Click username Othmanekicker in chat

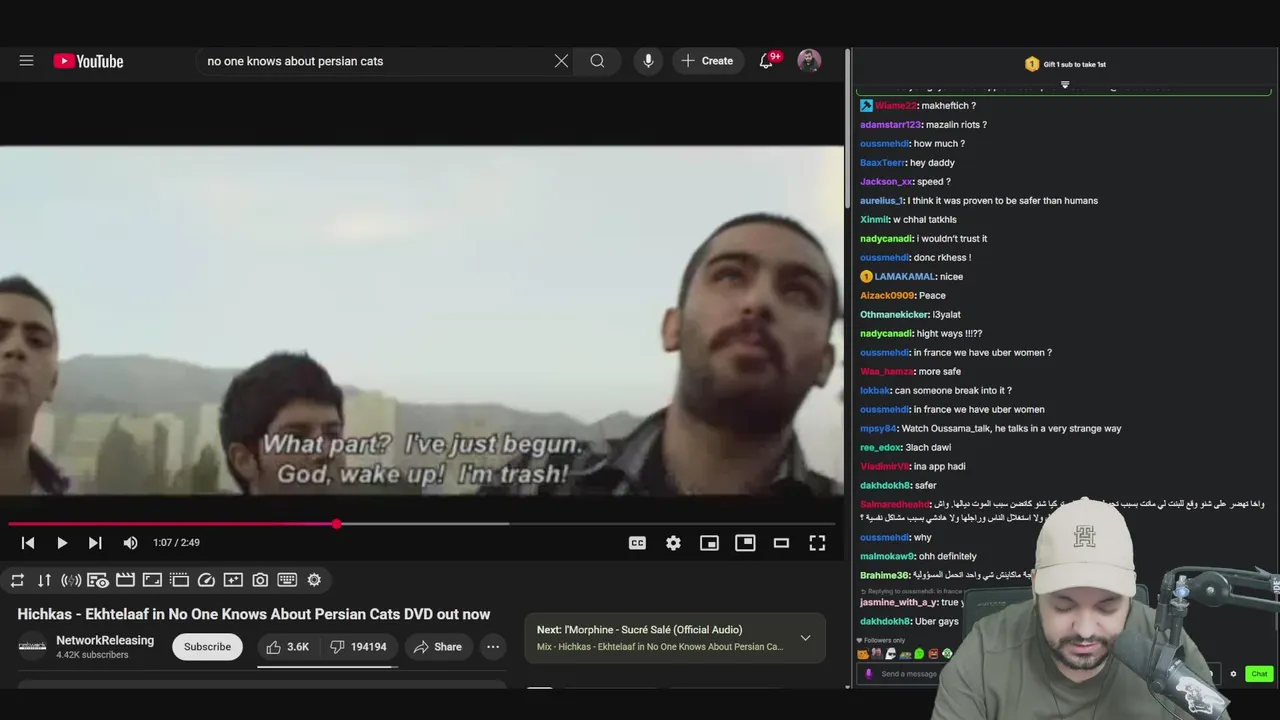click(x=894, y=315)
